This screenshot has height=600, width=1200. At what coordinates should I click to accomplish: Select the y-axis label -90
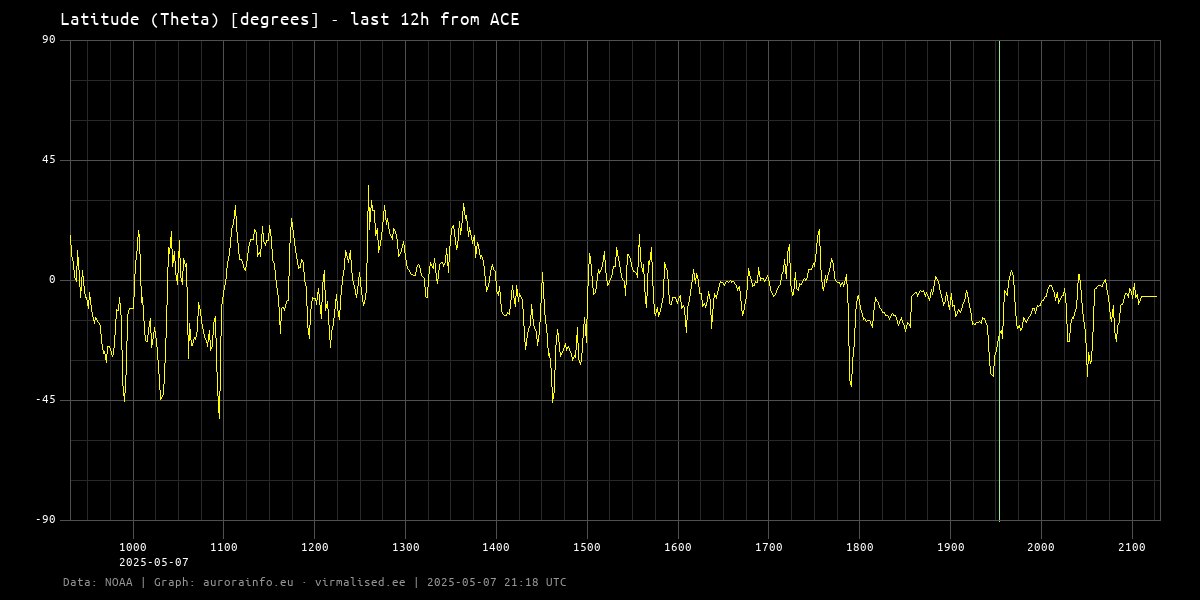click(x=46, y=520)
